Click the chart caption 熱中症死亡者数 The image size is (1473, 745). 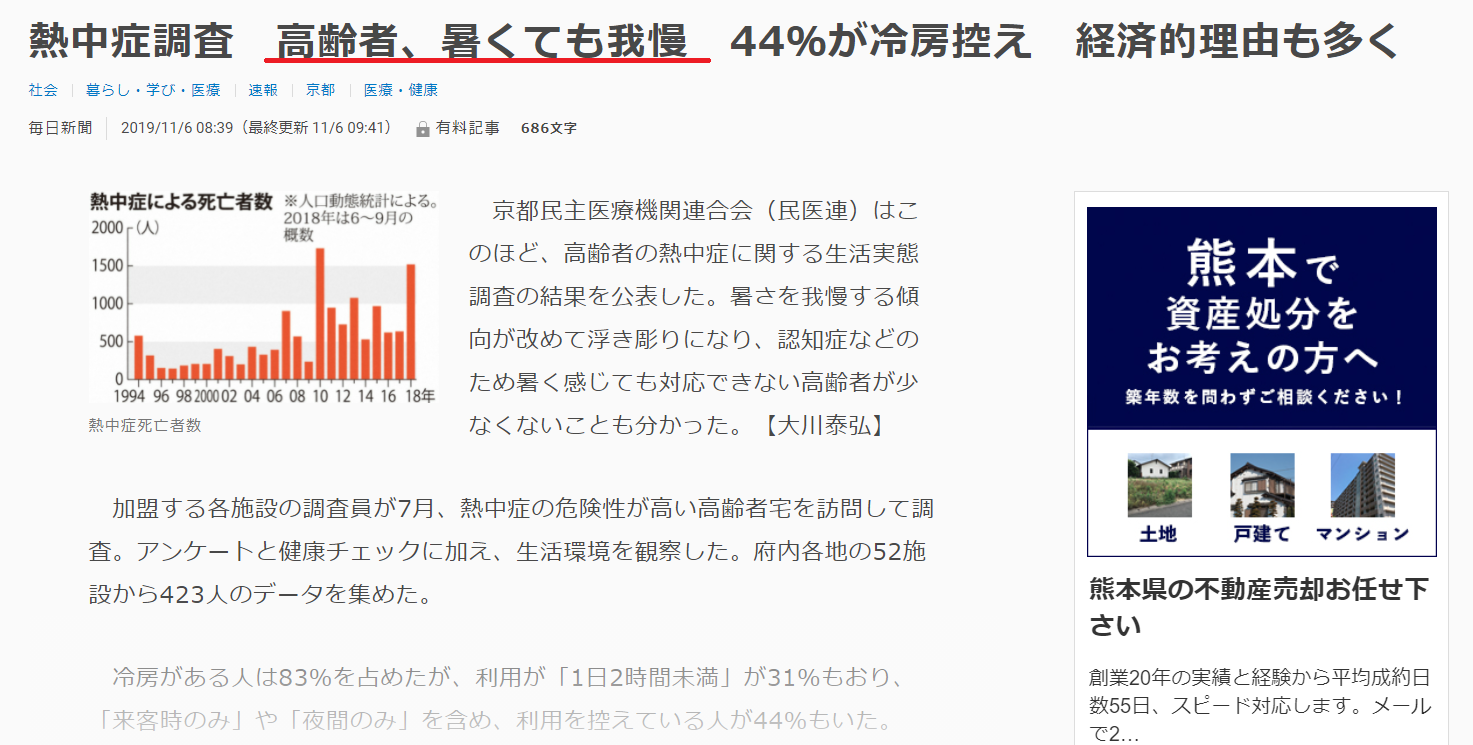[x=145, y=425]
